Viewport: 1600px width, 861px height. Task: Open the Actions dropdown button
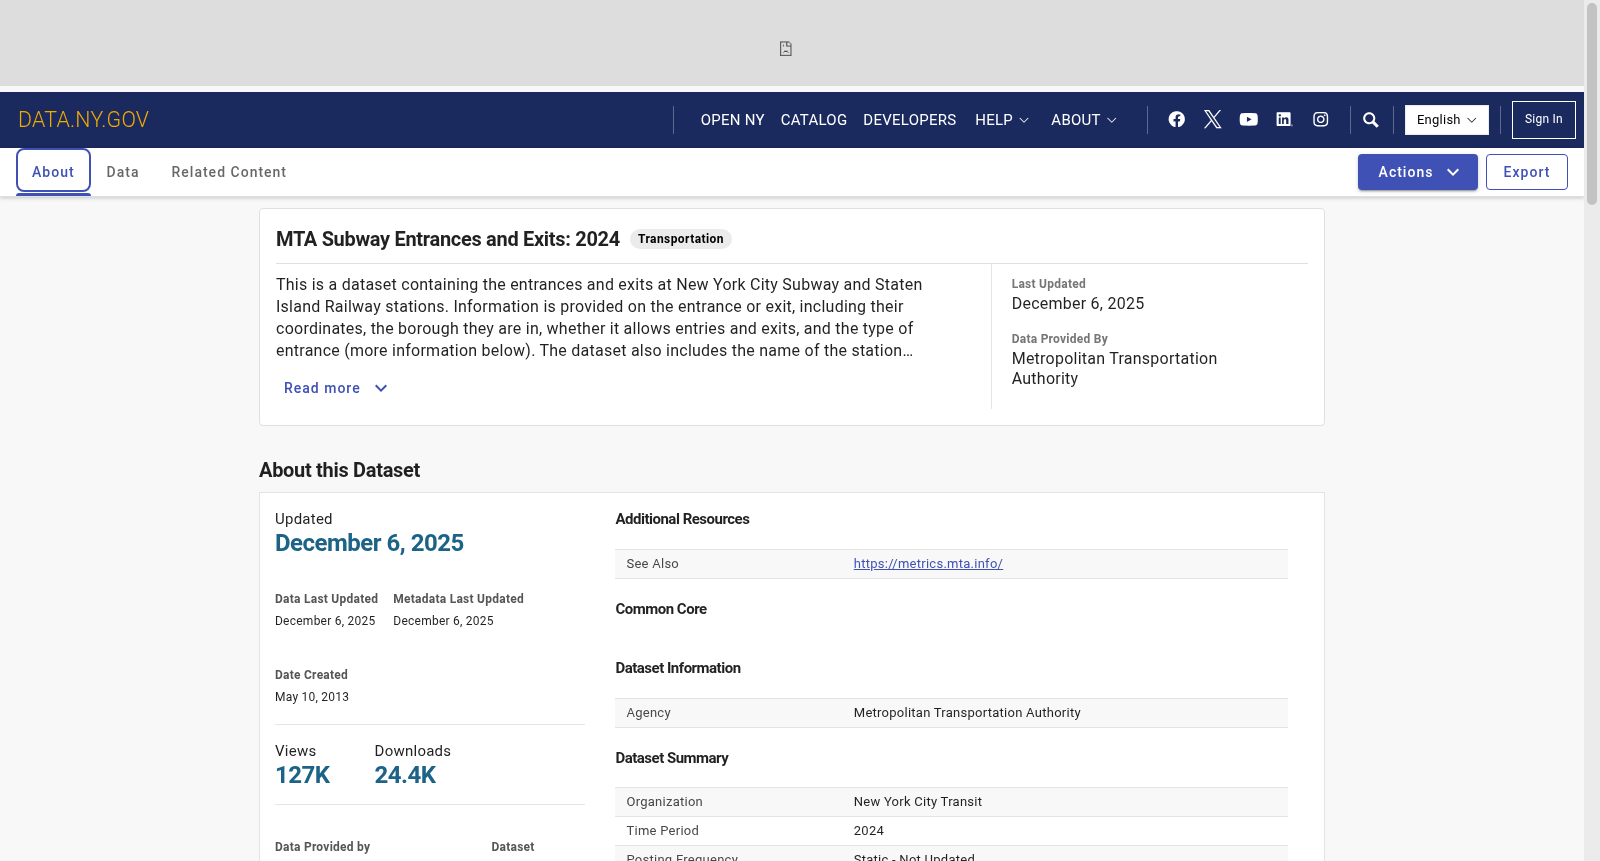point(1418,172)
